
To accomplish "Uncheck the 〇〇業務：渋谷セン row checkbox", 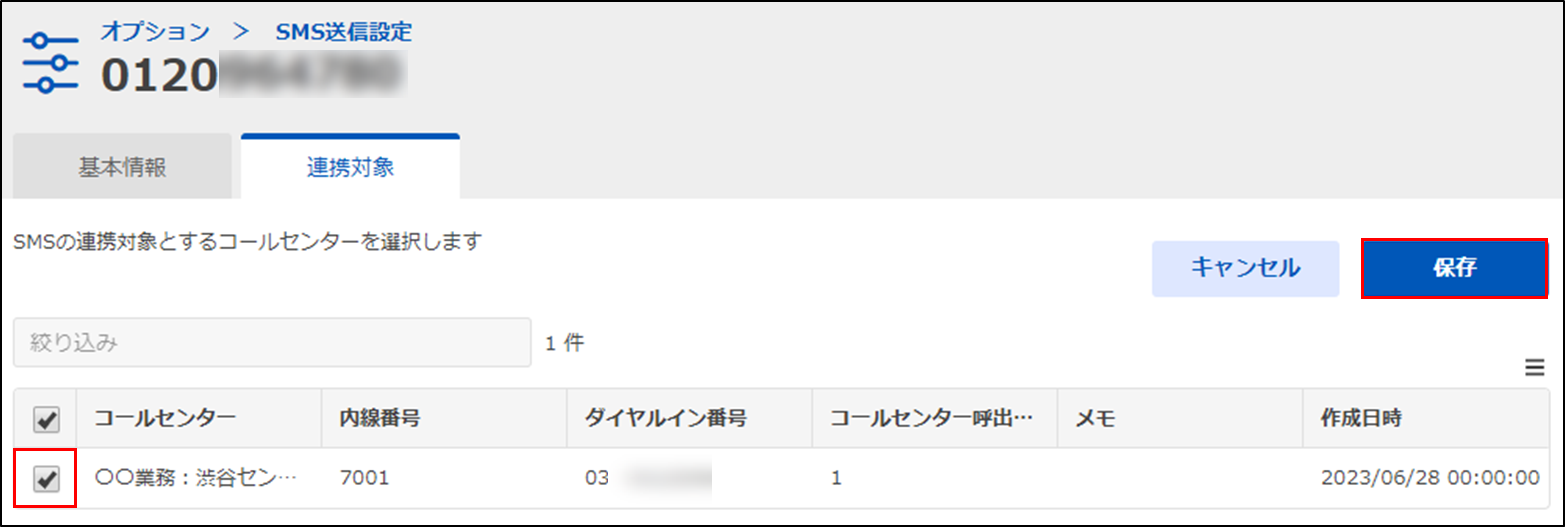I will point(46,479).
